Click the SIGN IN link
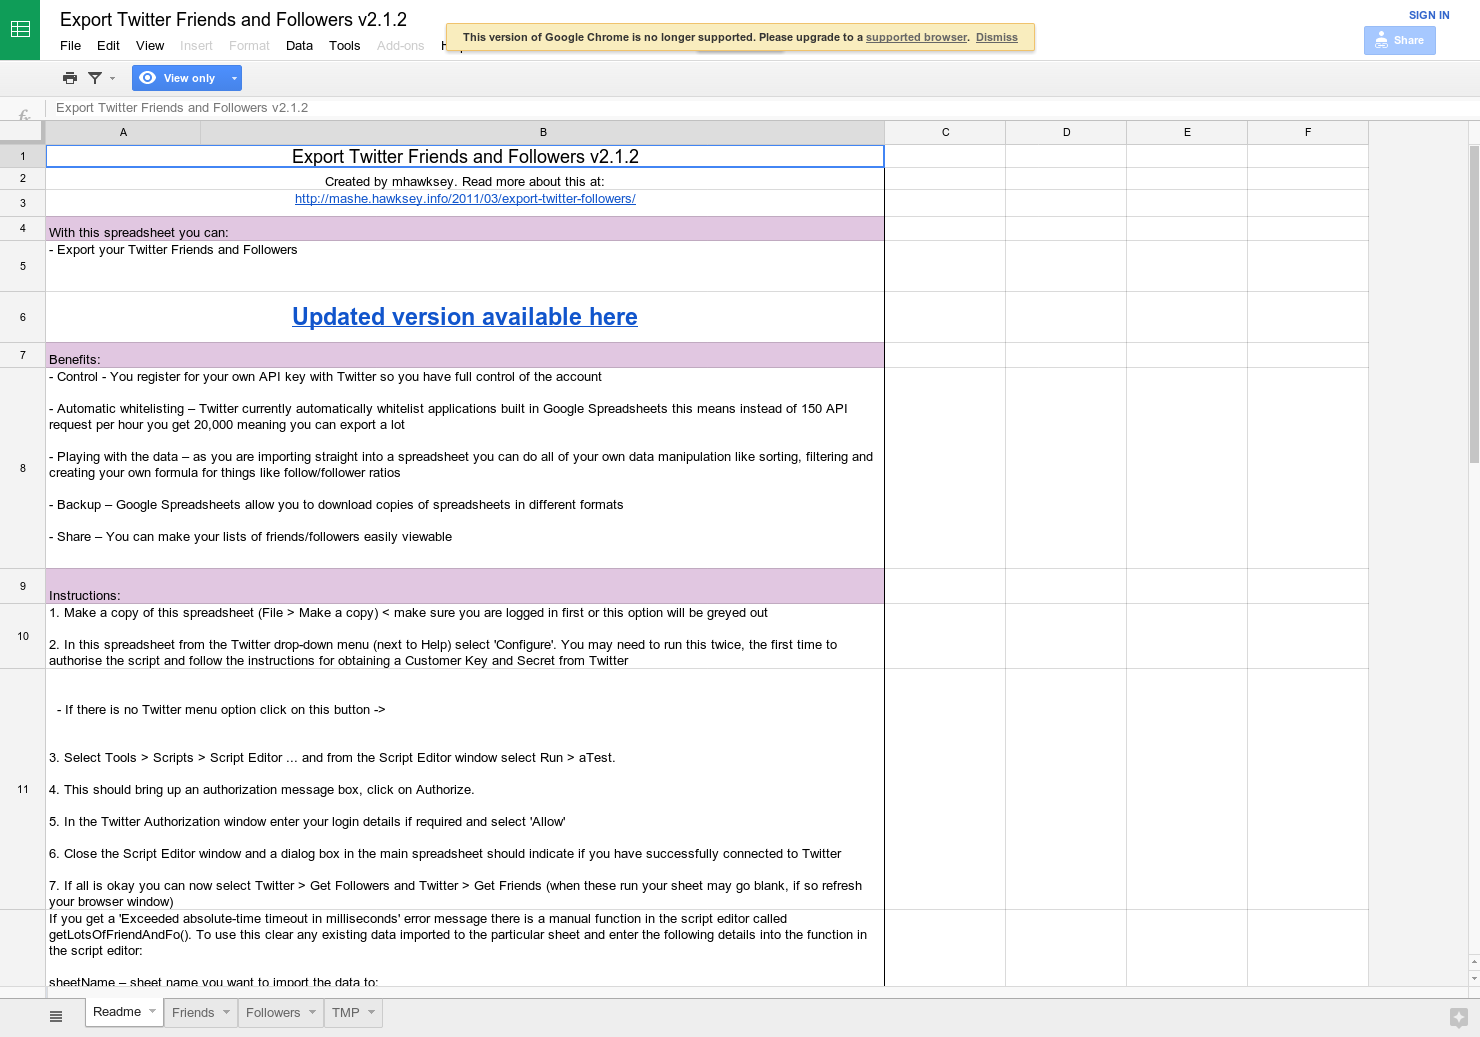1480x1037 pixels. (1429, 14)
